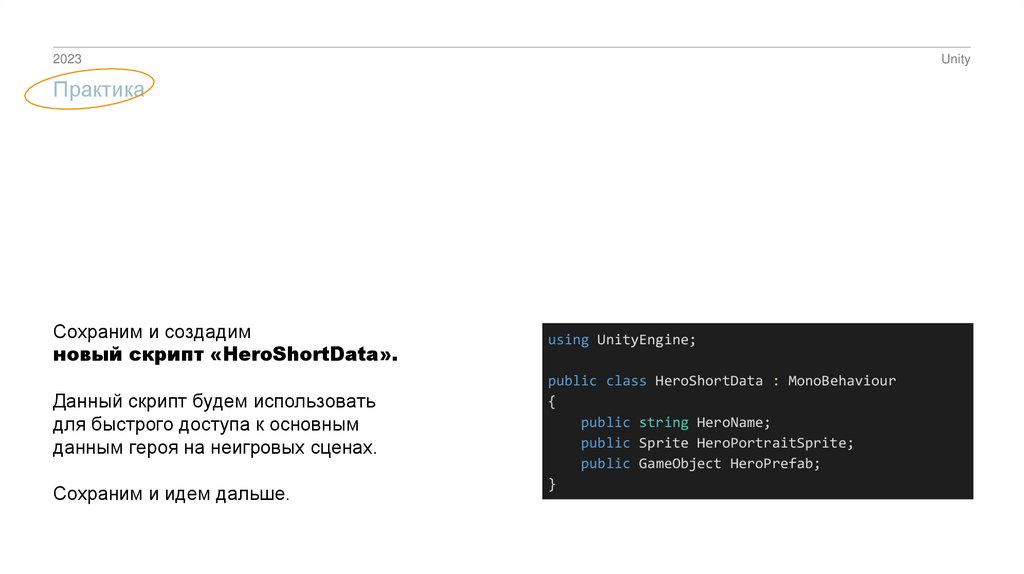The width and height of the screenshot is (1024, 574).
Task: Click the sentence "Сохраним и идем дальше."
Action: pos(171,495)
